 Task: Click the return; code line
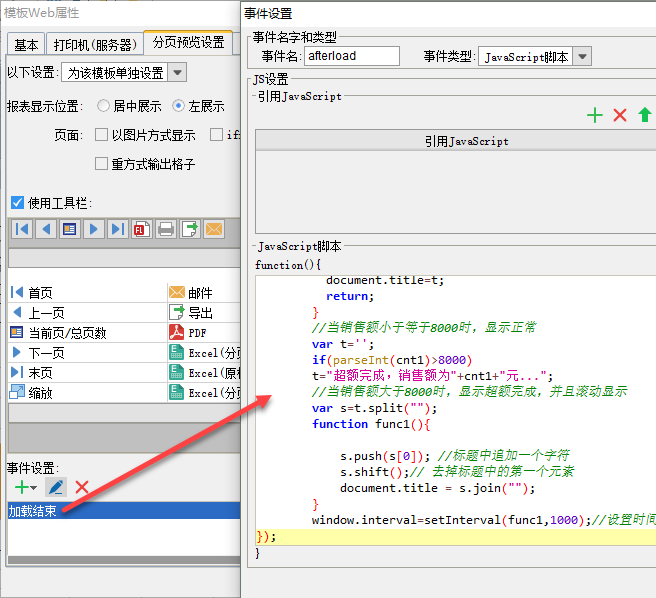click(x=350, y=296)
